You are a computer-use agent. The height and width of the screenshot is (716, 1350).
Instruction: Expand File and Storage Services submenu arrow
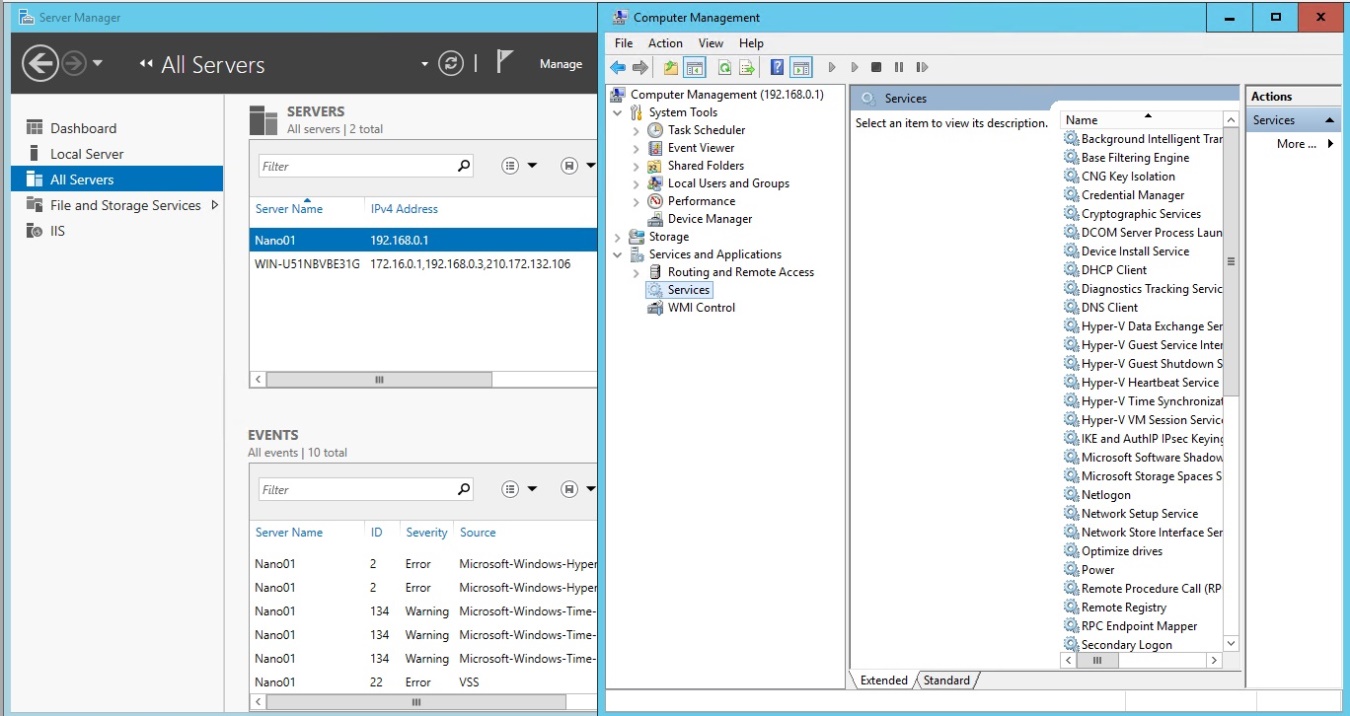click(x=214, y=205)
